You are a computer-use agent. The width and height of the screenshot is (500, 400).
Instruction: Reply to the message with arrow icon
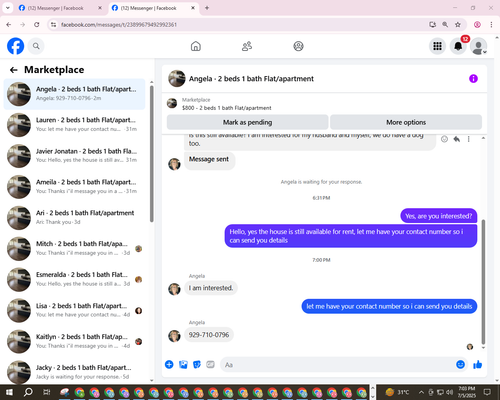point(457,139)
